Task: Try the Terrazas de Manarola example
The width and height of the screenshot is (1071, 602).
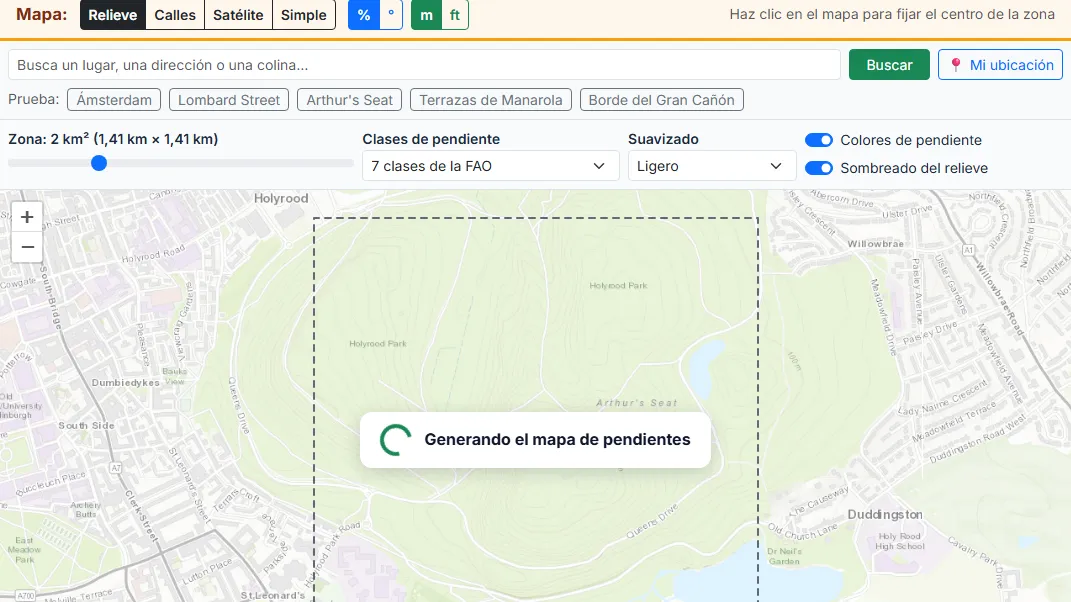Action: click(x=490, y=100)
